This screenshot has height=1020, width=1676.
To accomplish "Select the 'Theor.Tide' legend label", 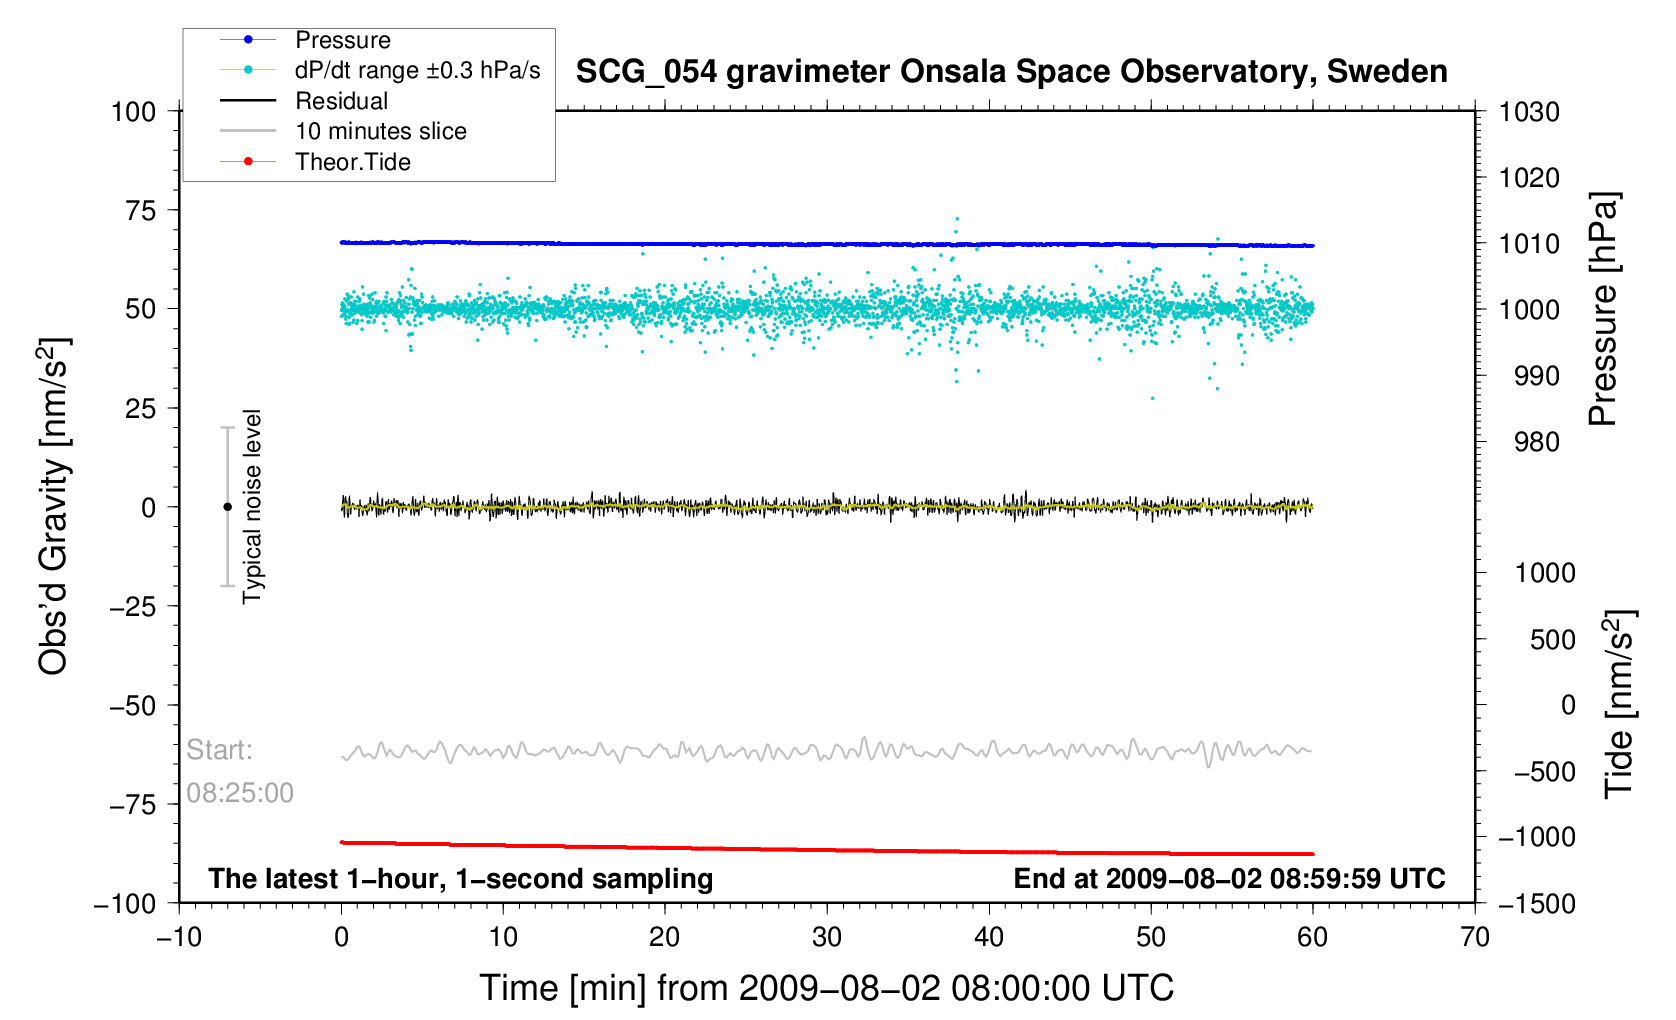I will (x=353, y=162).
